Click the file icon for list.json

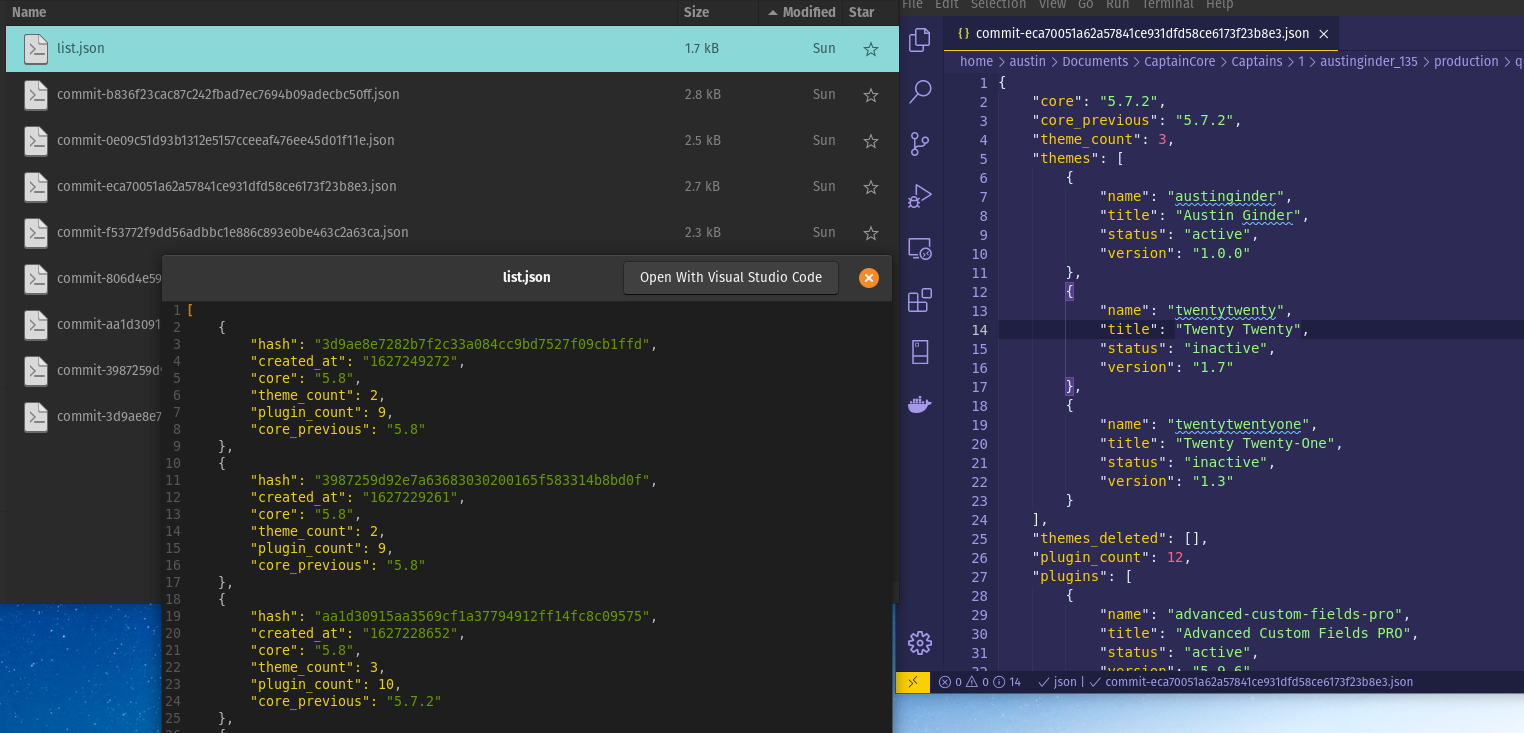[x=36, y=49]
